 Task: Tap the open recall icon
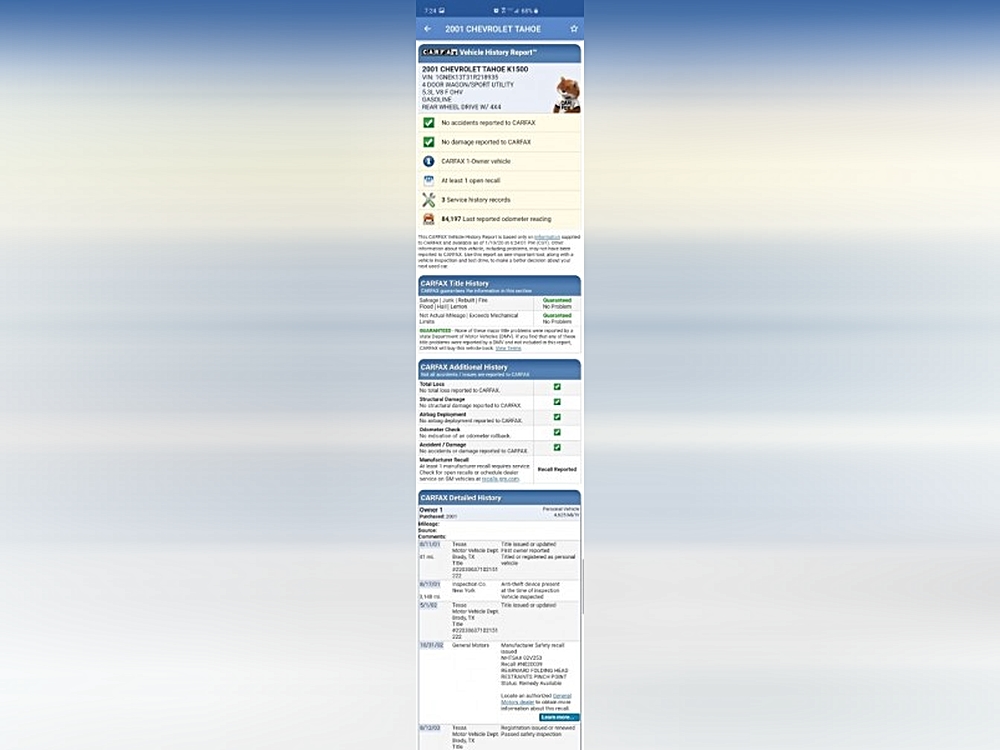(428, 180)
